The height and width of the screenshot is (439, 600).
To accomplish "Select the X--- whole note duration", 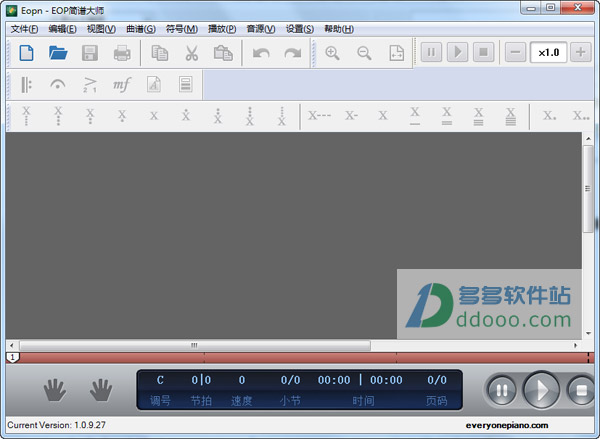I will tap(320, 115).
